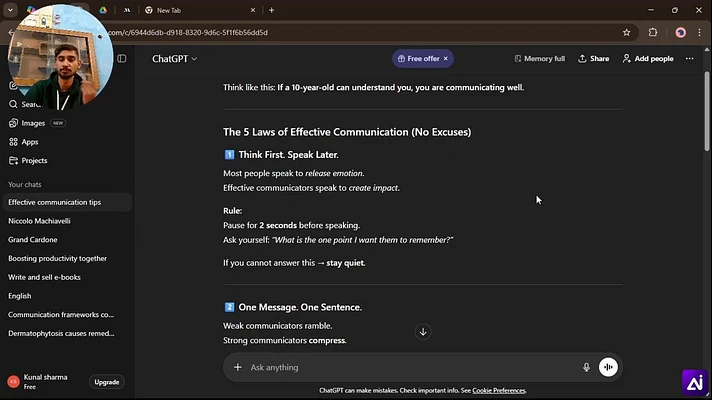Open the Write and sell e-books chat
The width and height of the screenshot is (712, 400).
(x=67, y=277)
